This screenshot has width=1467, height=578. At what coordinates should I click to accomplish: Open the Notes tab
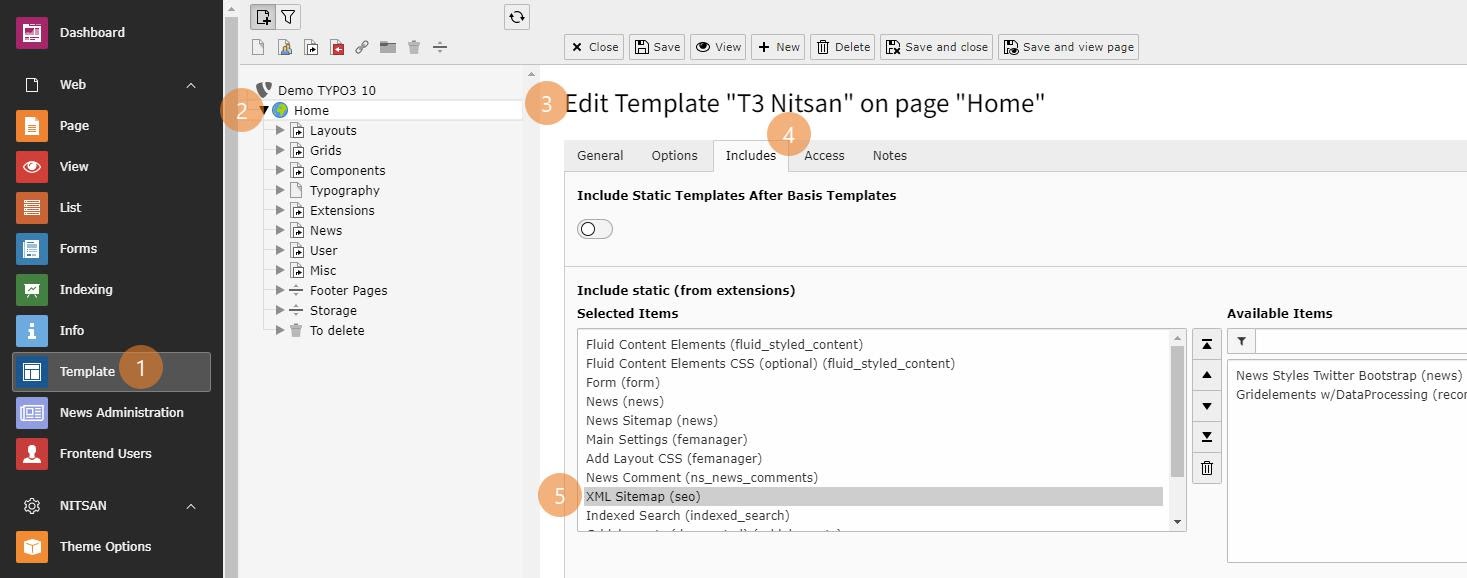[x=888, y=155]
